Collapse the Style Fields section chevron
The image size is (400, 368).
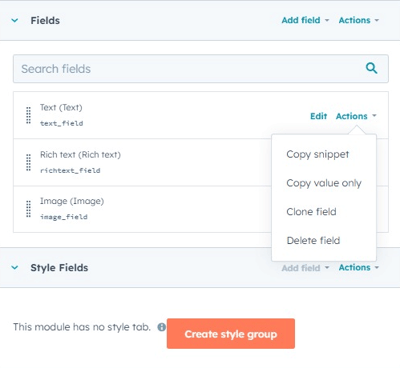click(x=15, y=267)
